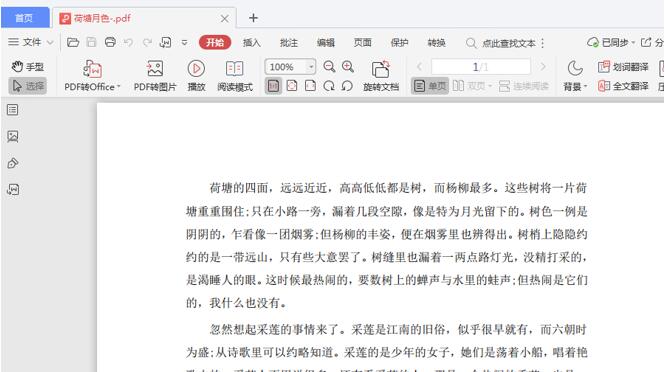
Task: Switch to the 插入 tab
Action: [x=251, y=42]
